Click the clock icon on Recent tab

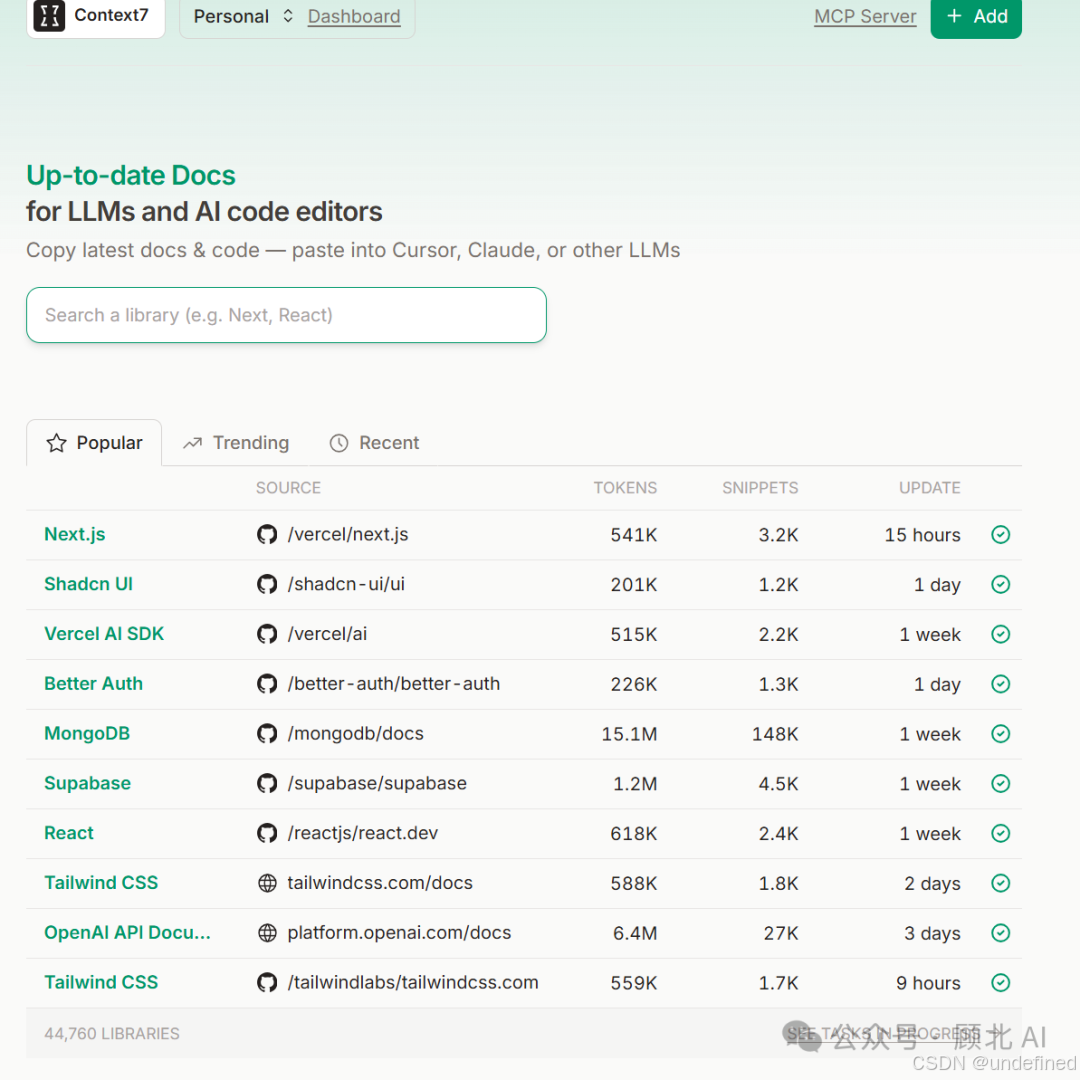[338, 443]
